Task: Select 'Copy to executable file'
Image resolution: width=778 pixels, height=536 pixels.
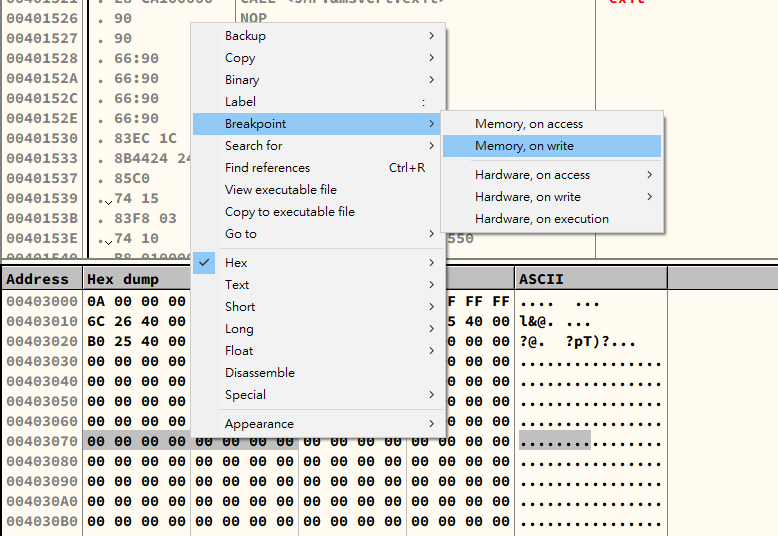Action: 289,212
